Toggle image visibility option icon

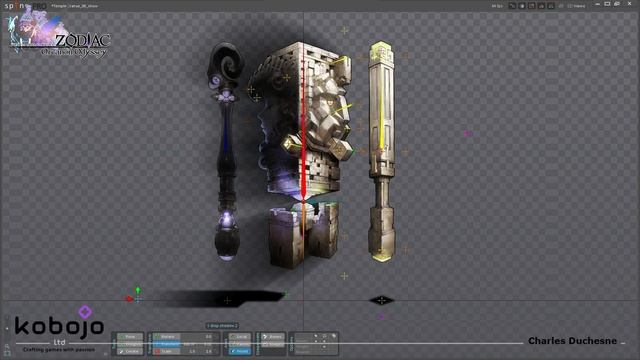(x=324, y=341)
